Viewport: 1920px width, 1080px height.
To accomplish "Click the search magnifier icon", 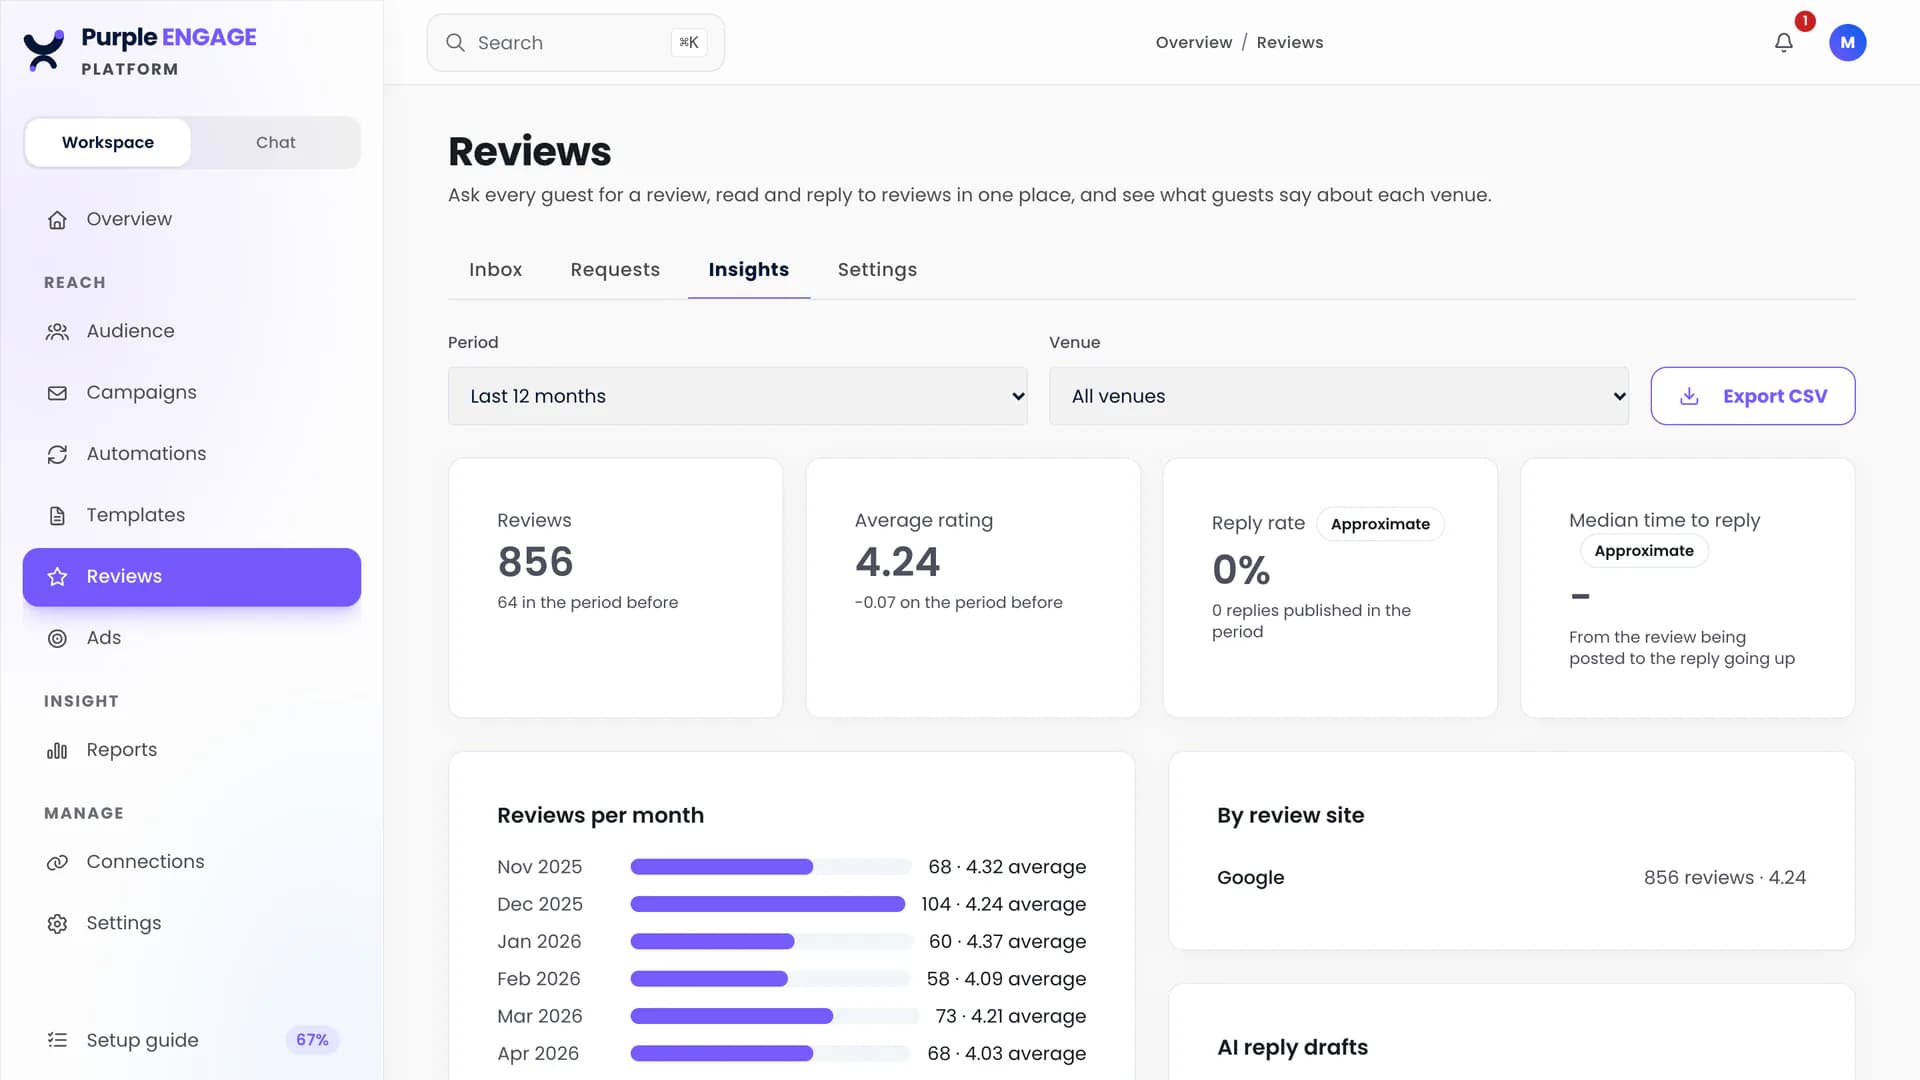I will (x=455, y=42).
